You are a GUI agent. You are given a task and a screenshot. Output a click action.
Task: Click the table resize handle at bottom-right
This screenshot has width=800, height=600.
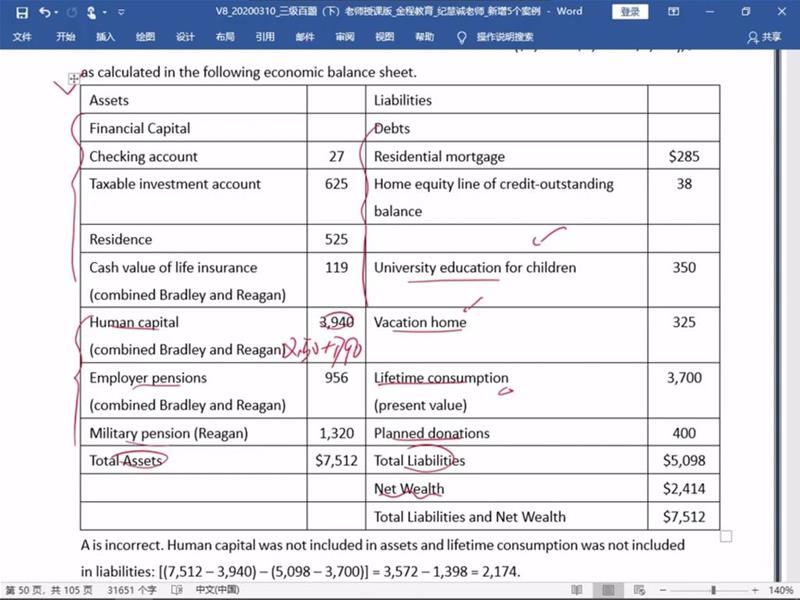click(x=726, y=536)
